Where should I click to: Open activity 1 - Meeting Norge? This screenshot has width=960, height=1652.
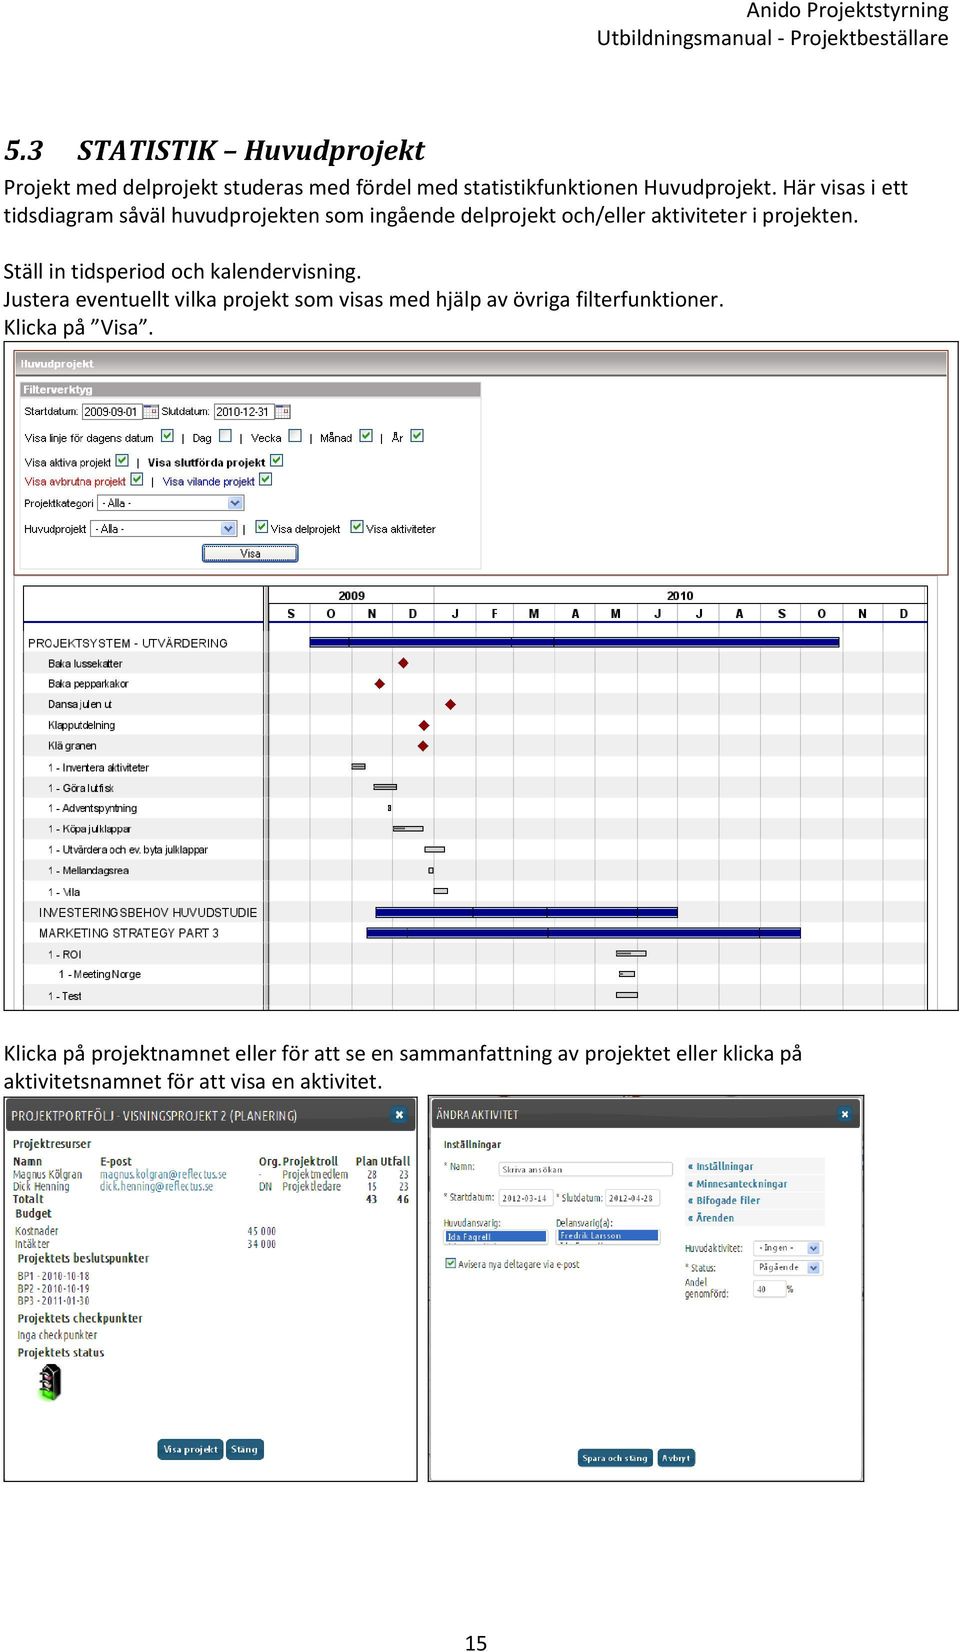click(x=100, y=974)
